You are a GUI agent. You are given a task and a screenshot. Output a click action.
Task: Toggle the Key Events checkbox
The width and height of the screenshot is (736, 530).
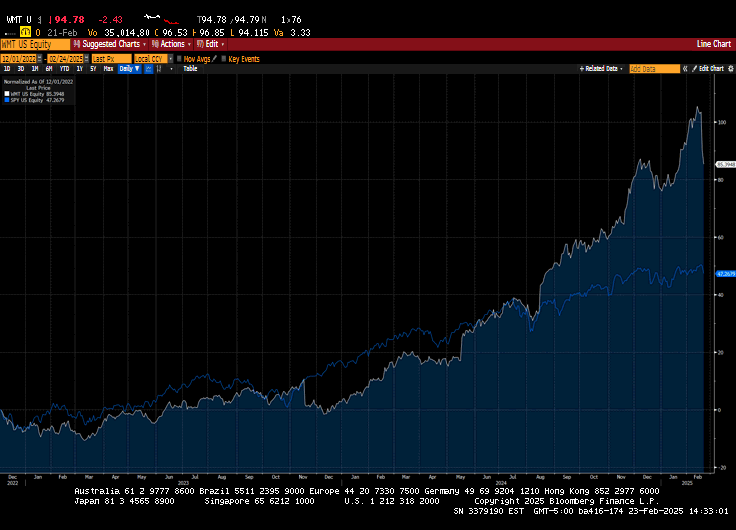(x=224, y=58)
